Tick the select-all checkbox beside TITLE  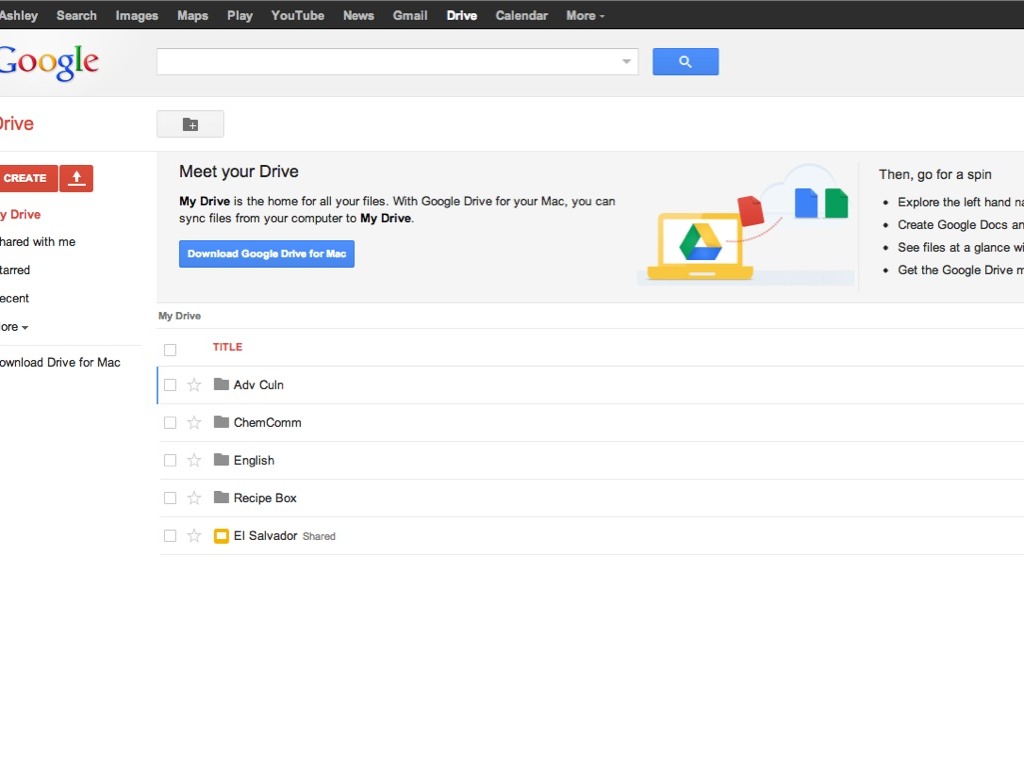[x=170, y=350]
